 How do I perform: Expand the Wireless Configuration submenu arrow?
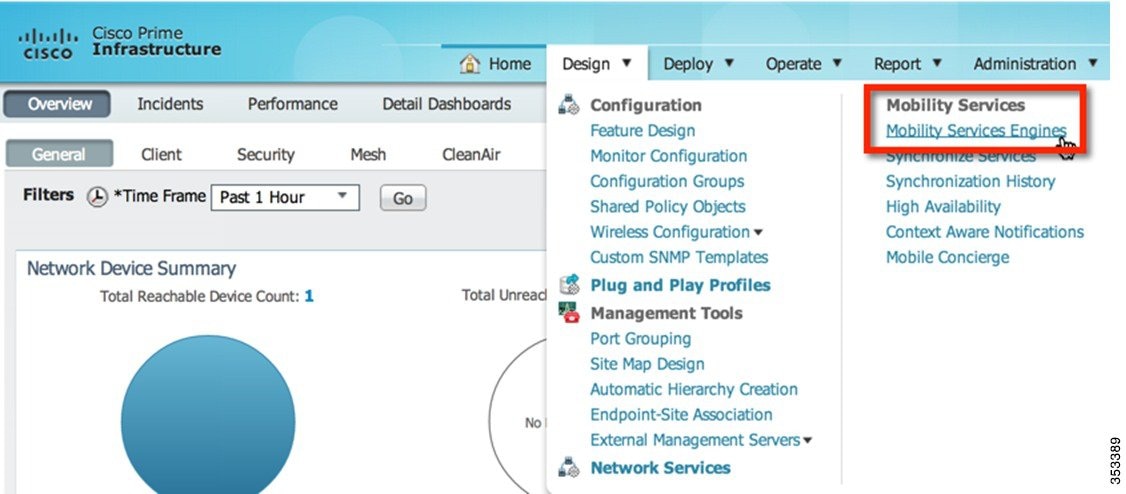coord(758,233)
